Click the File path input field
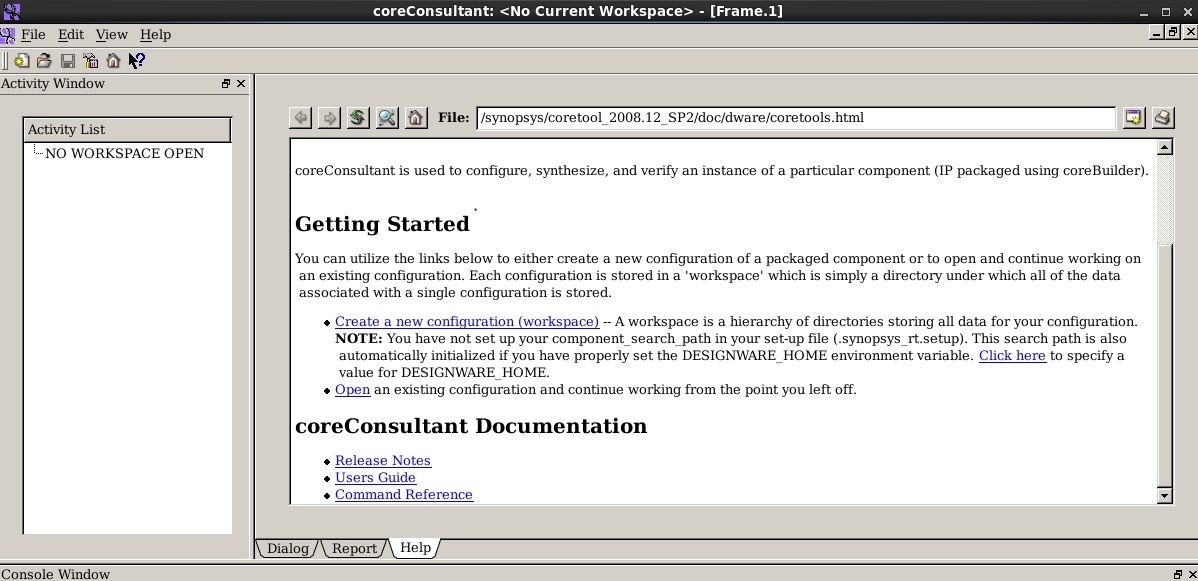Screen dimensions: 1198x581 pyautogui.click(x=795, y=118)
